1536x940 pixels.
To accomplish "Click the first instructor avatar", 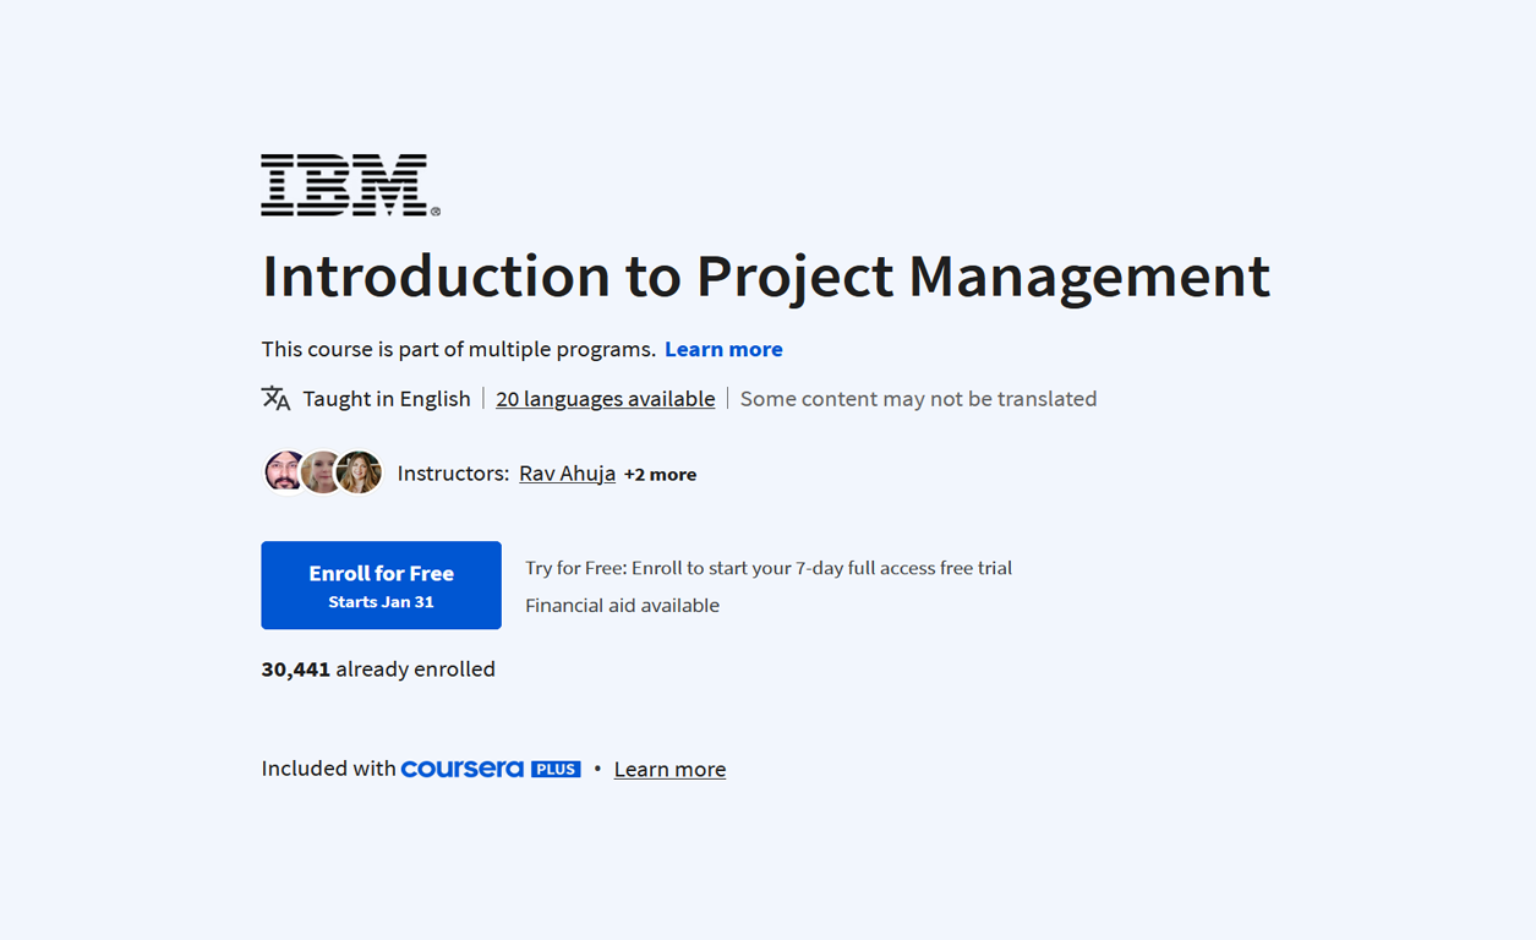I will click(283, 472).
